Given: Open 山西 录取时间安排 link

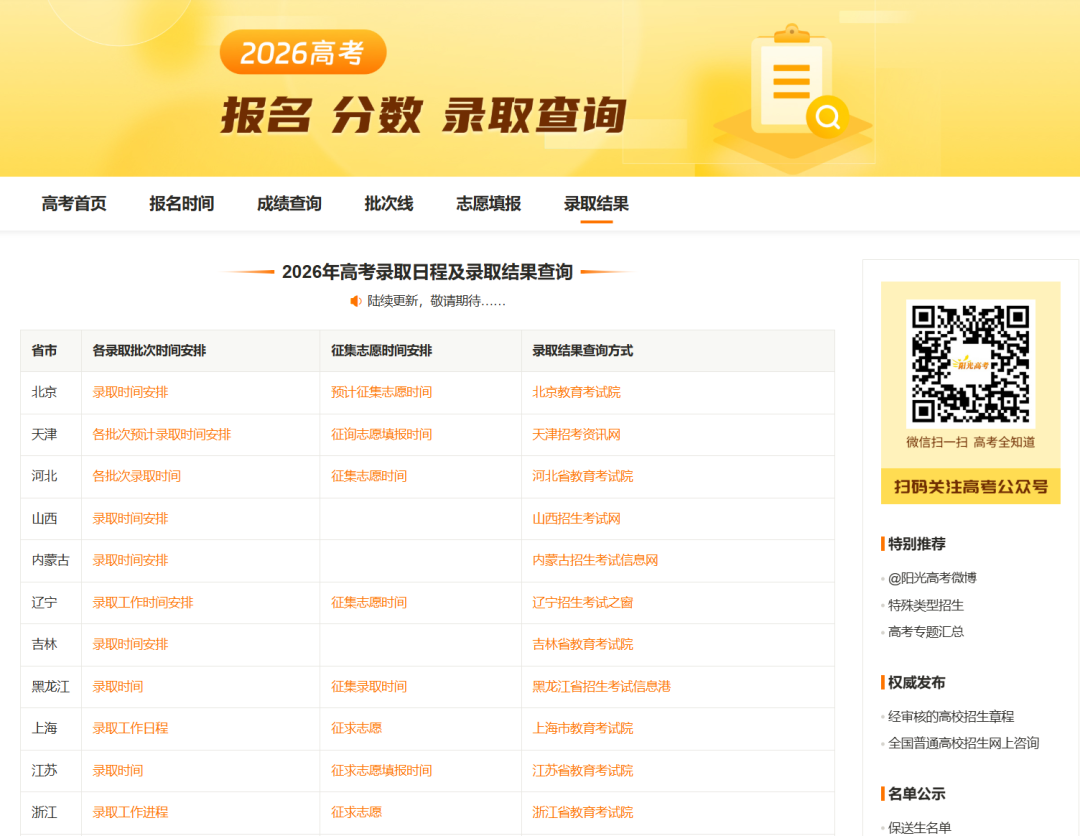Looking at the screenshot, I should pos(130,519).
